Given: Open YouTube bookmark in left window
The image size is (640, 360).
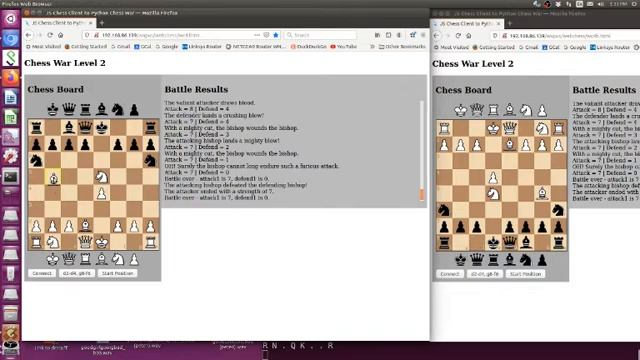Looking at the screenshot, I should (x=343, y=47).
